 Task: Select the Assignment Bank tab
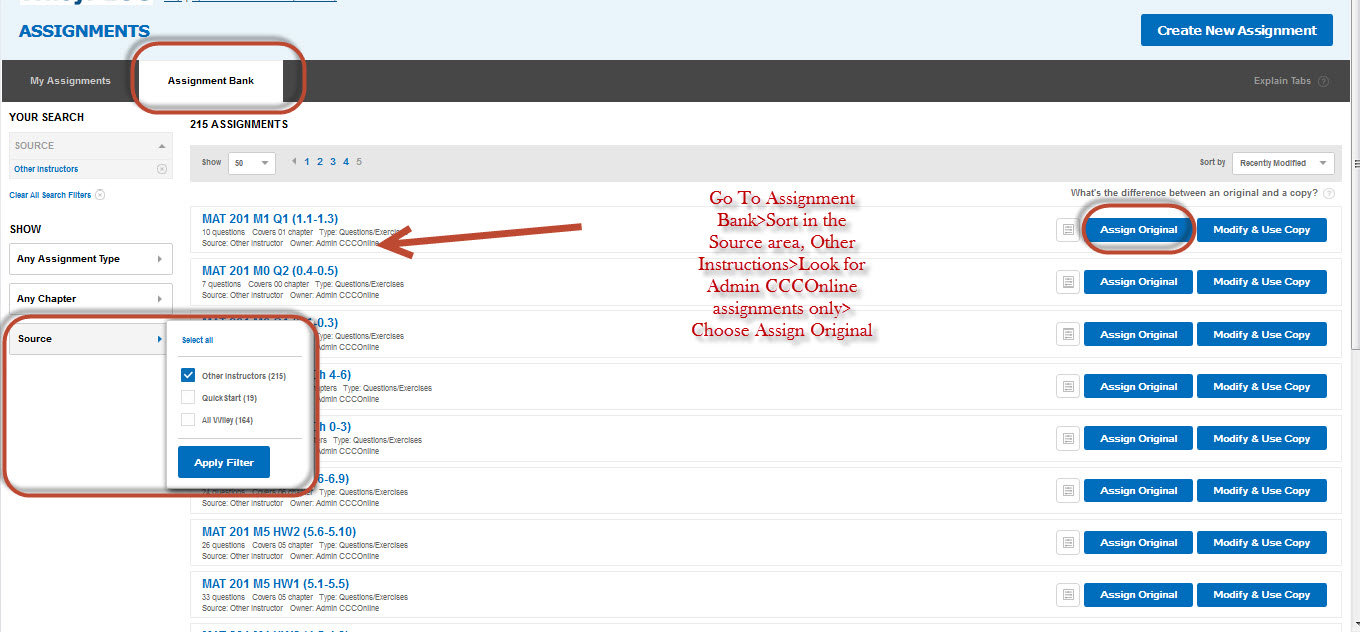(211, 81)
